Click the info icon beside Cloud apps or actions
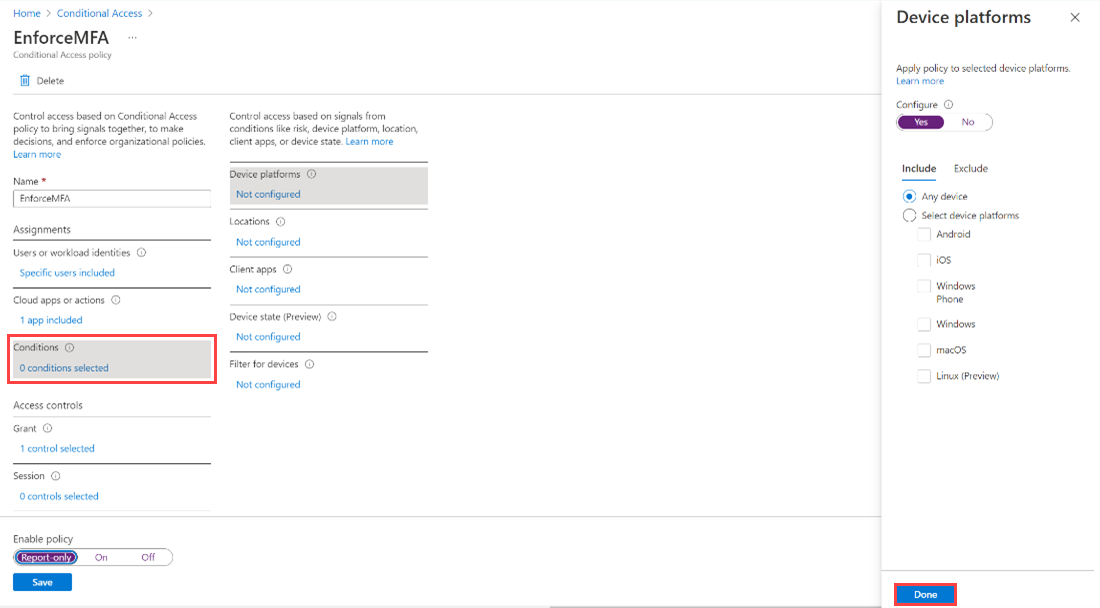The width and height of the screenshot is (1100, 608). click(117, 300)
